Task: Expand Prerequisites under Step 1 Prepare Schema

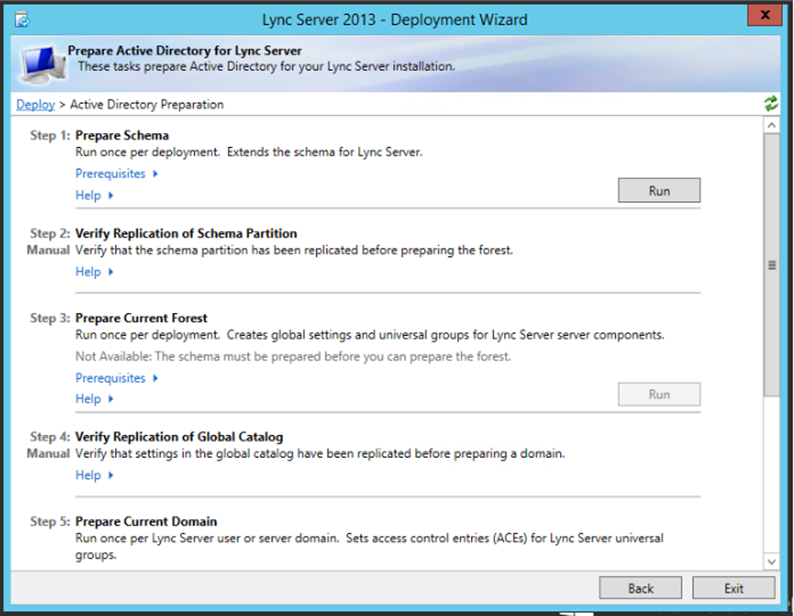Action: tap(116, 174)
